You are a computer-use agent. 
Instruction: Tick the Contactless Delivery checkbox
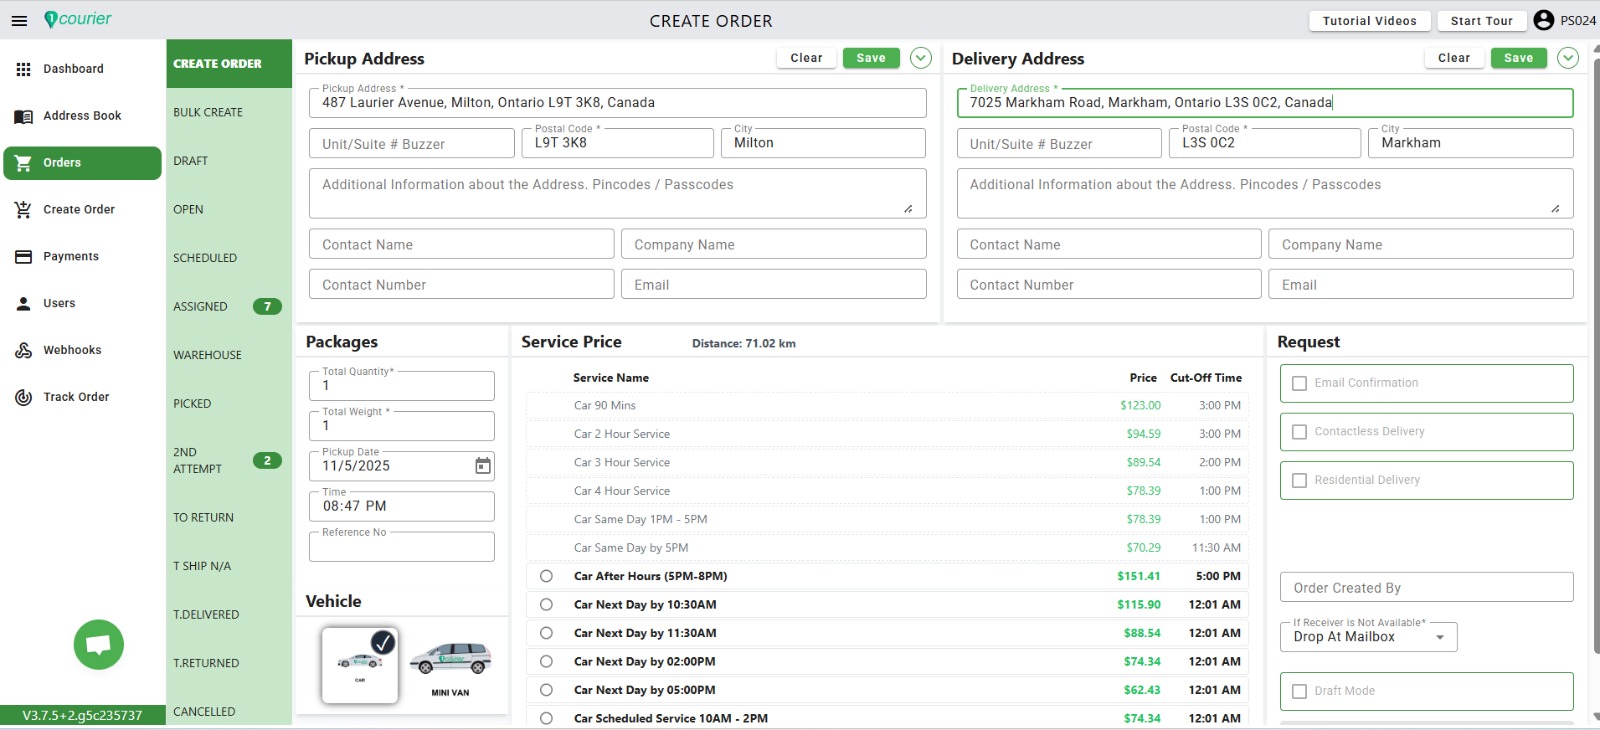click(x=1299, y=432)
